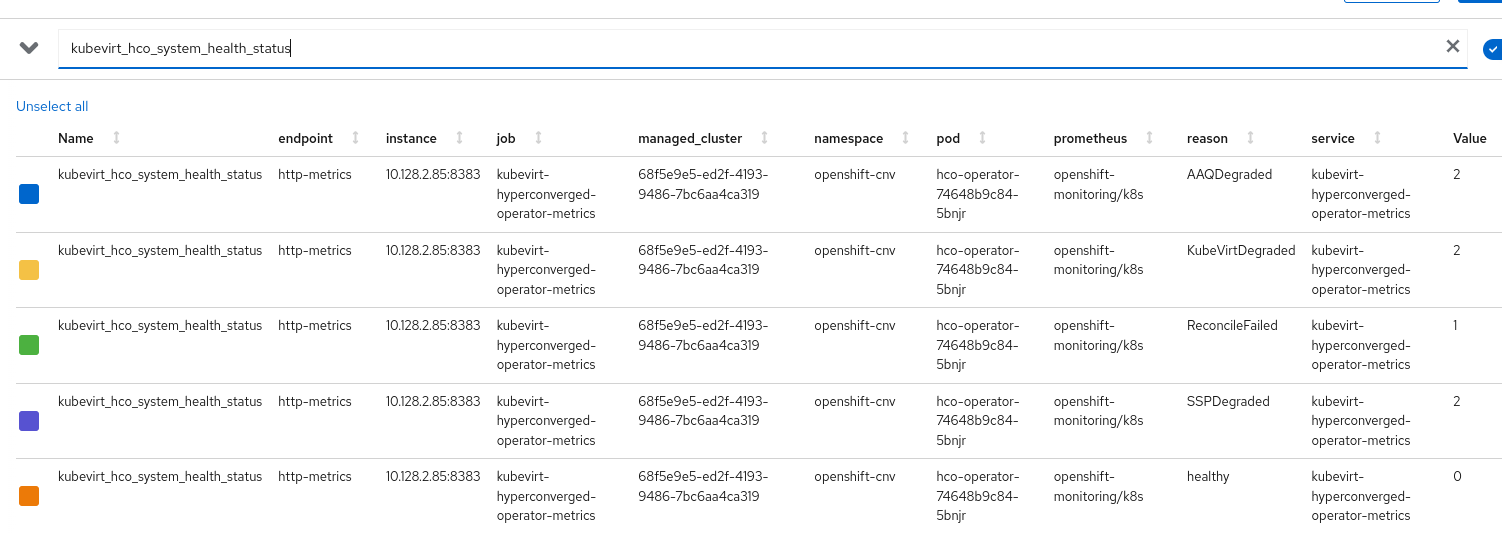Click pod name in AAQDegraded row
1502x534 pixels.
(978, 194)
